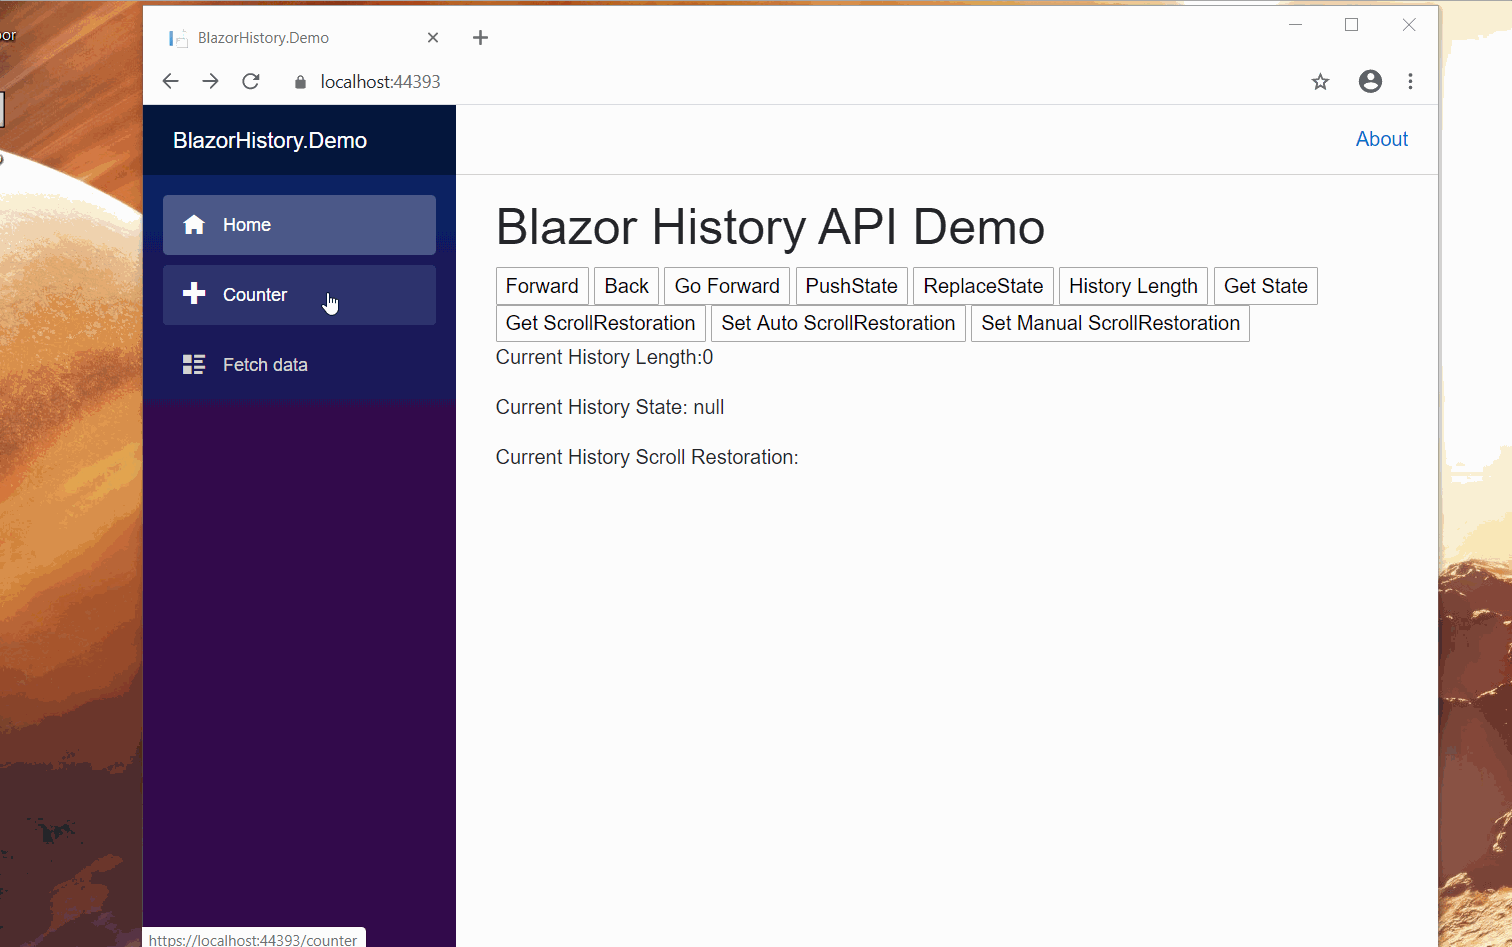Open the user profile avatar icon
This screenshot has height=947, width=1512.
point(1370,81)
